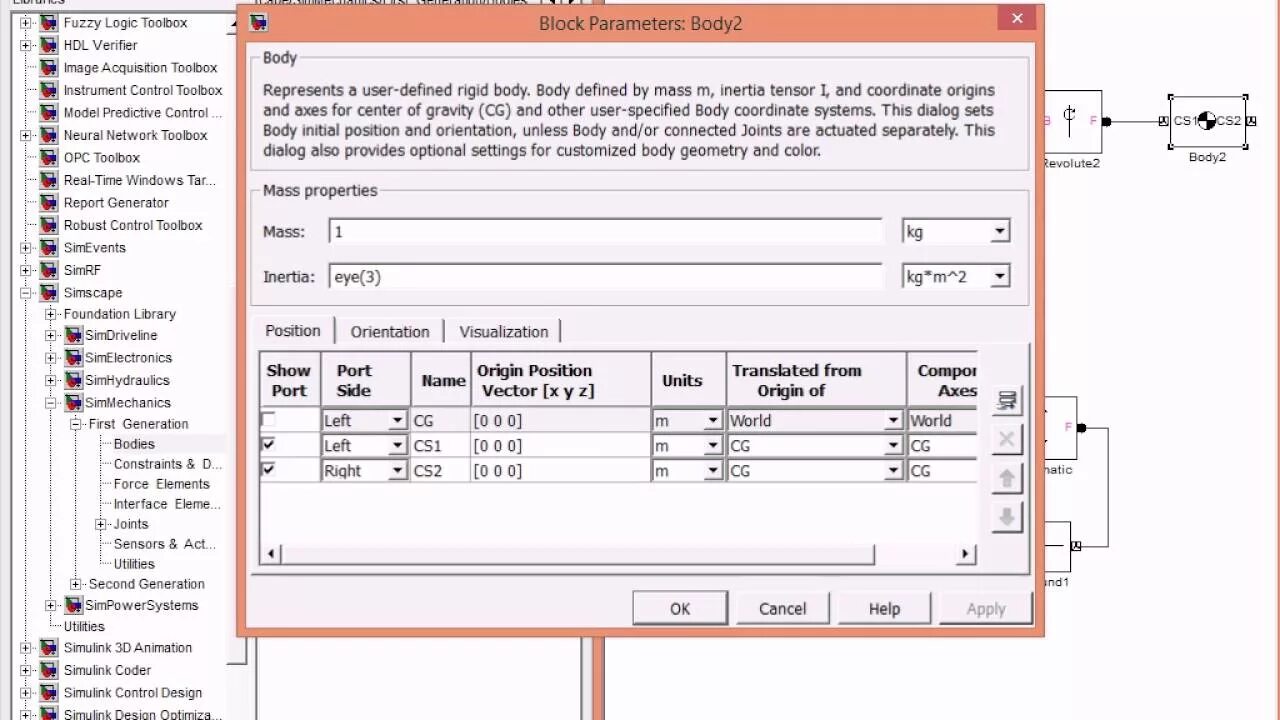This screenshot has width=1280, height=720.
Task: Click the SimPowerSystems library icon
Action: click(73, 605)
